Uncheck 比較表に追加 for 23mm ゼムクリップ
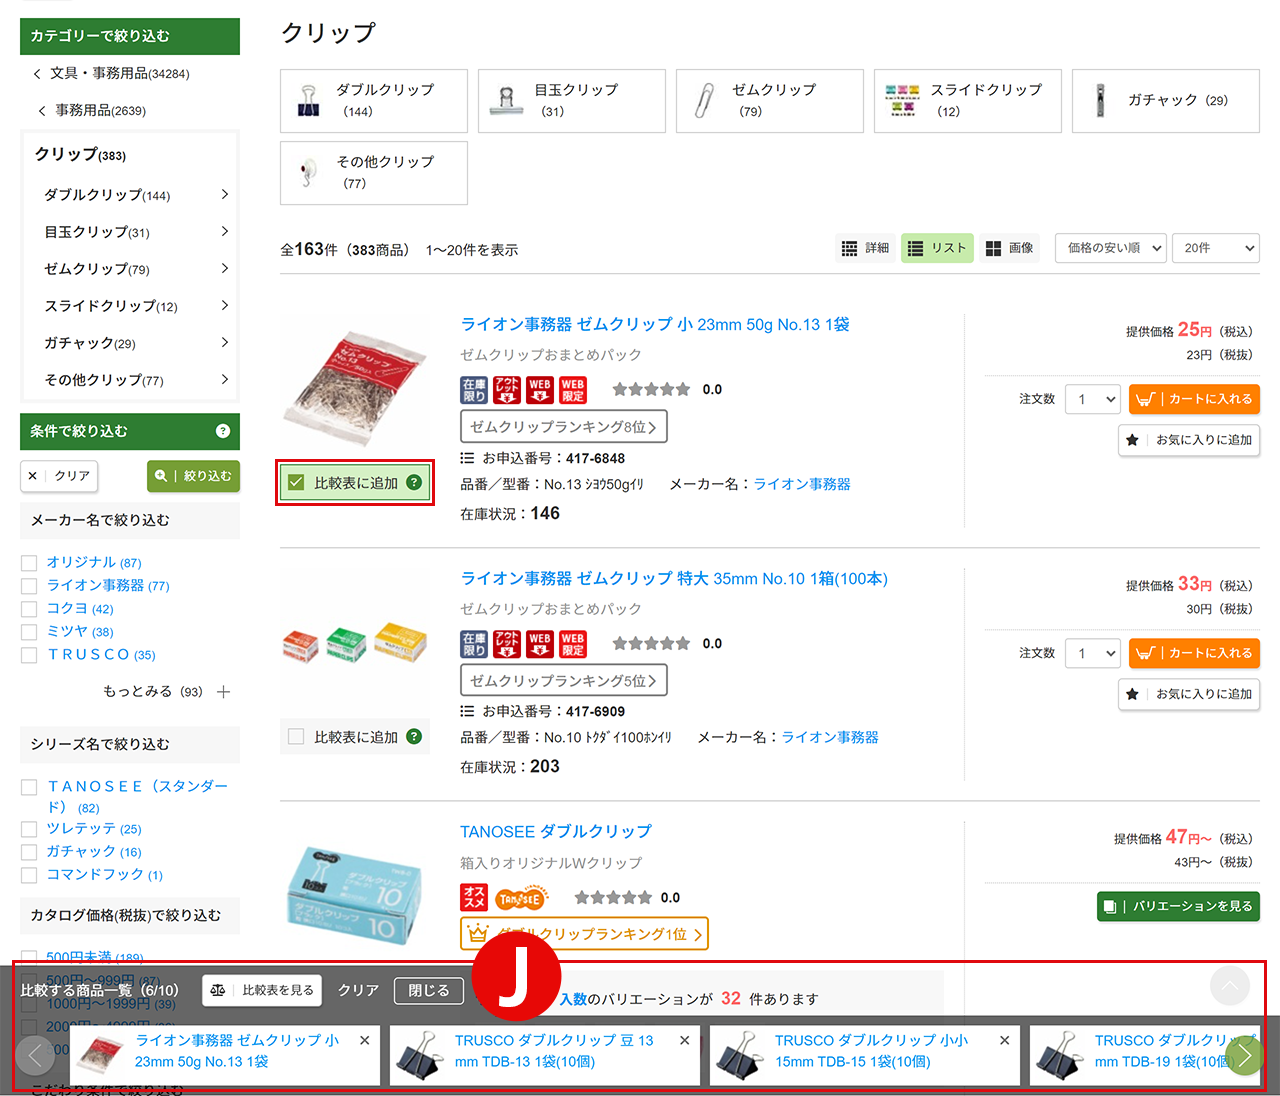Screen dimensions: 1280x1096 [296, 483]
